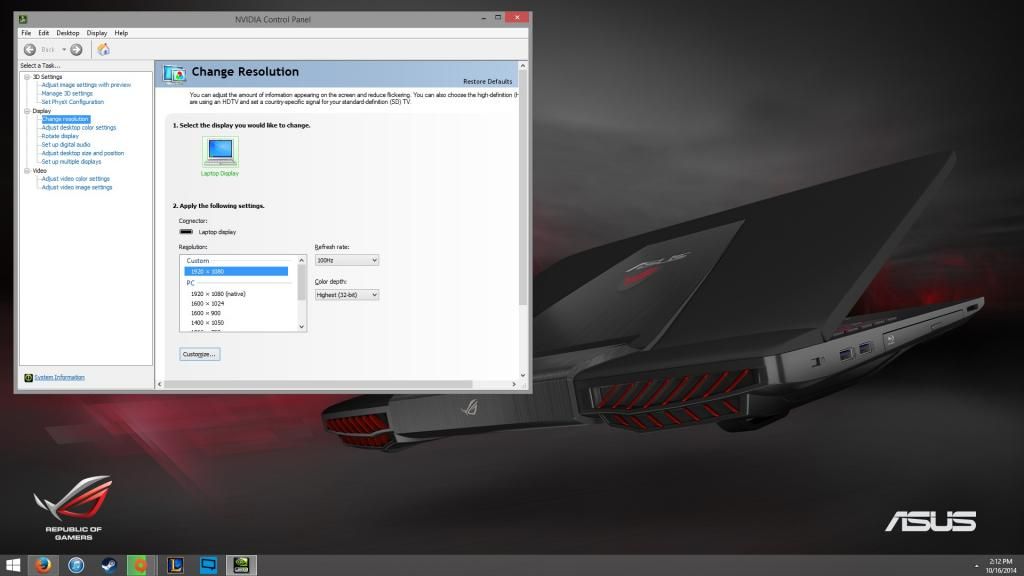Click the Customize... button
The image size is (1024, 576).
click(200, 354)
